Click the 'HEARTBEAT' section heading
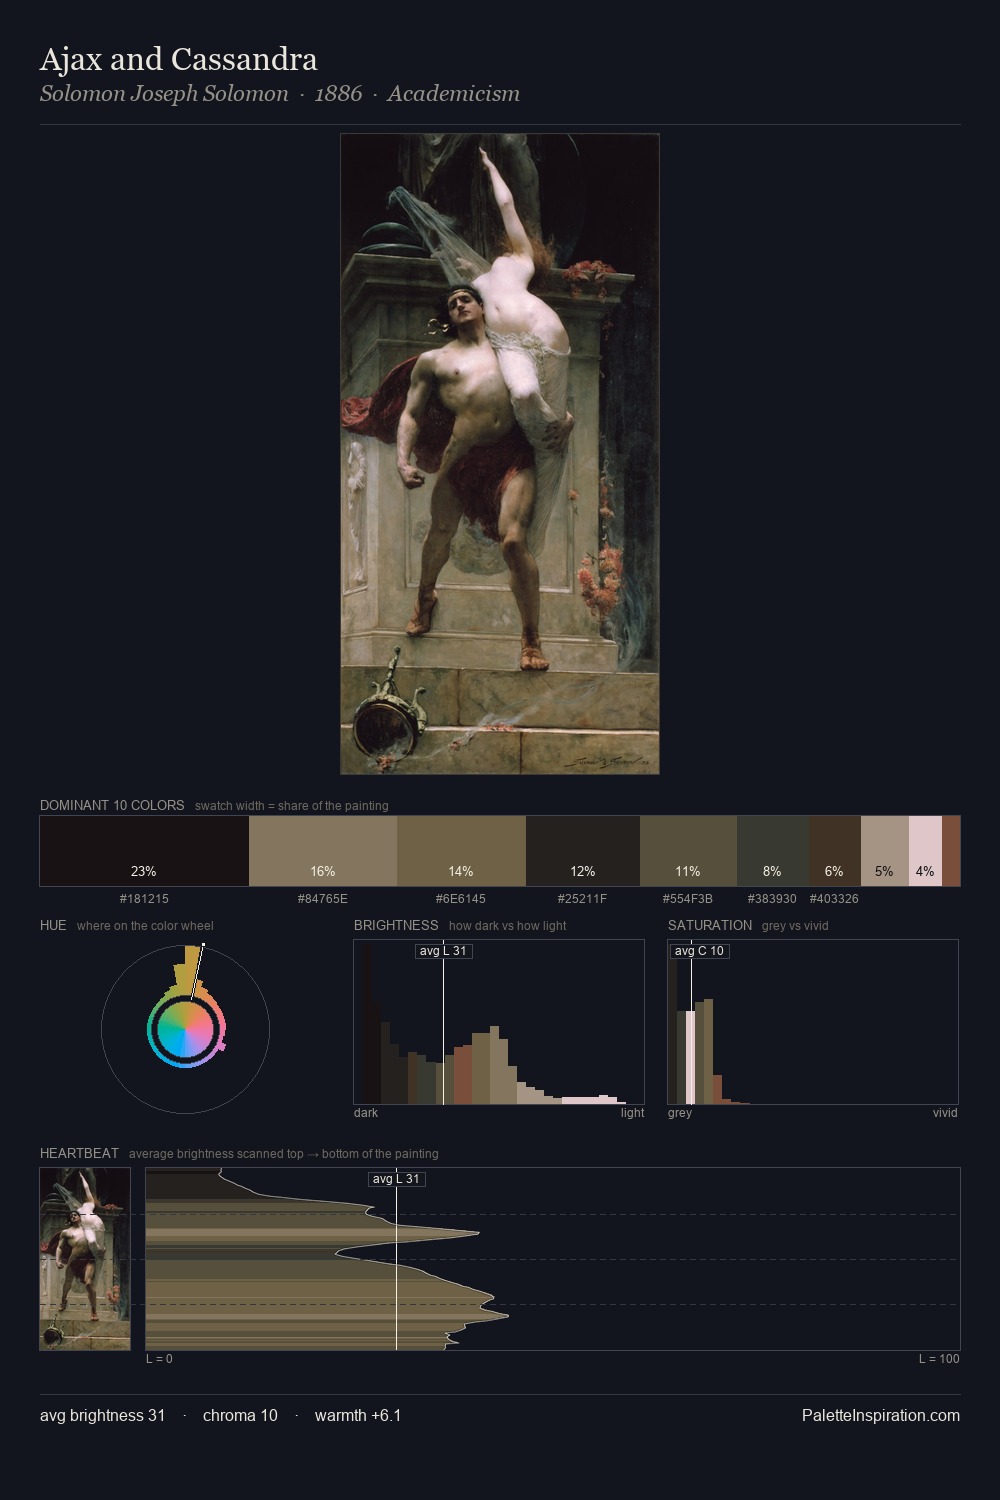This screenshot has width=1000, height=1500. pos(79,1153)
